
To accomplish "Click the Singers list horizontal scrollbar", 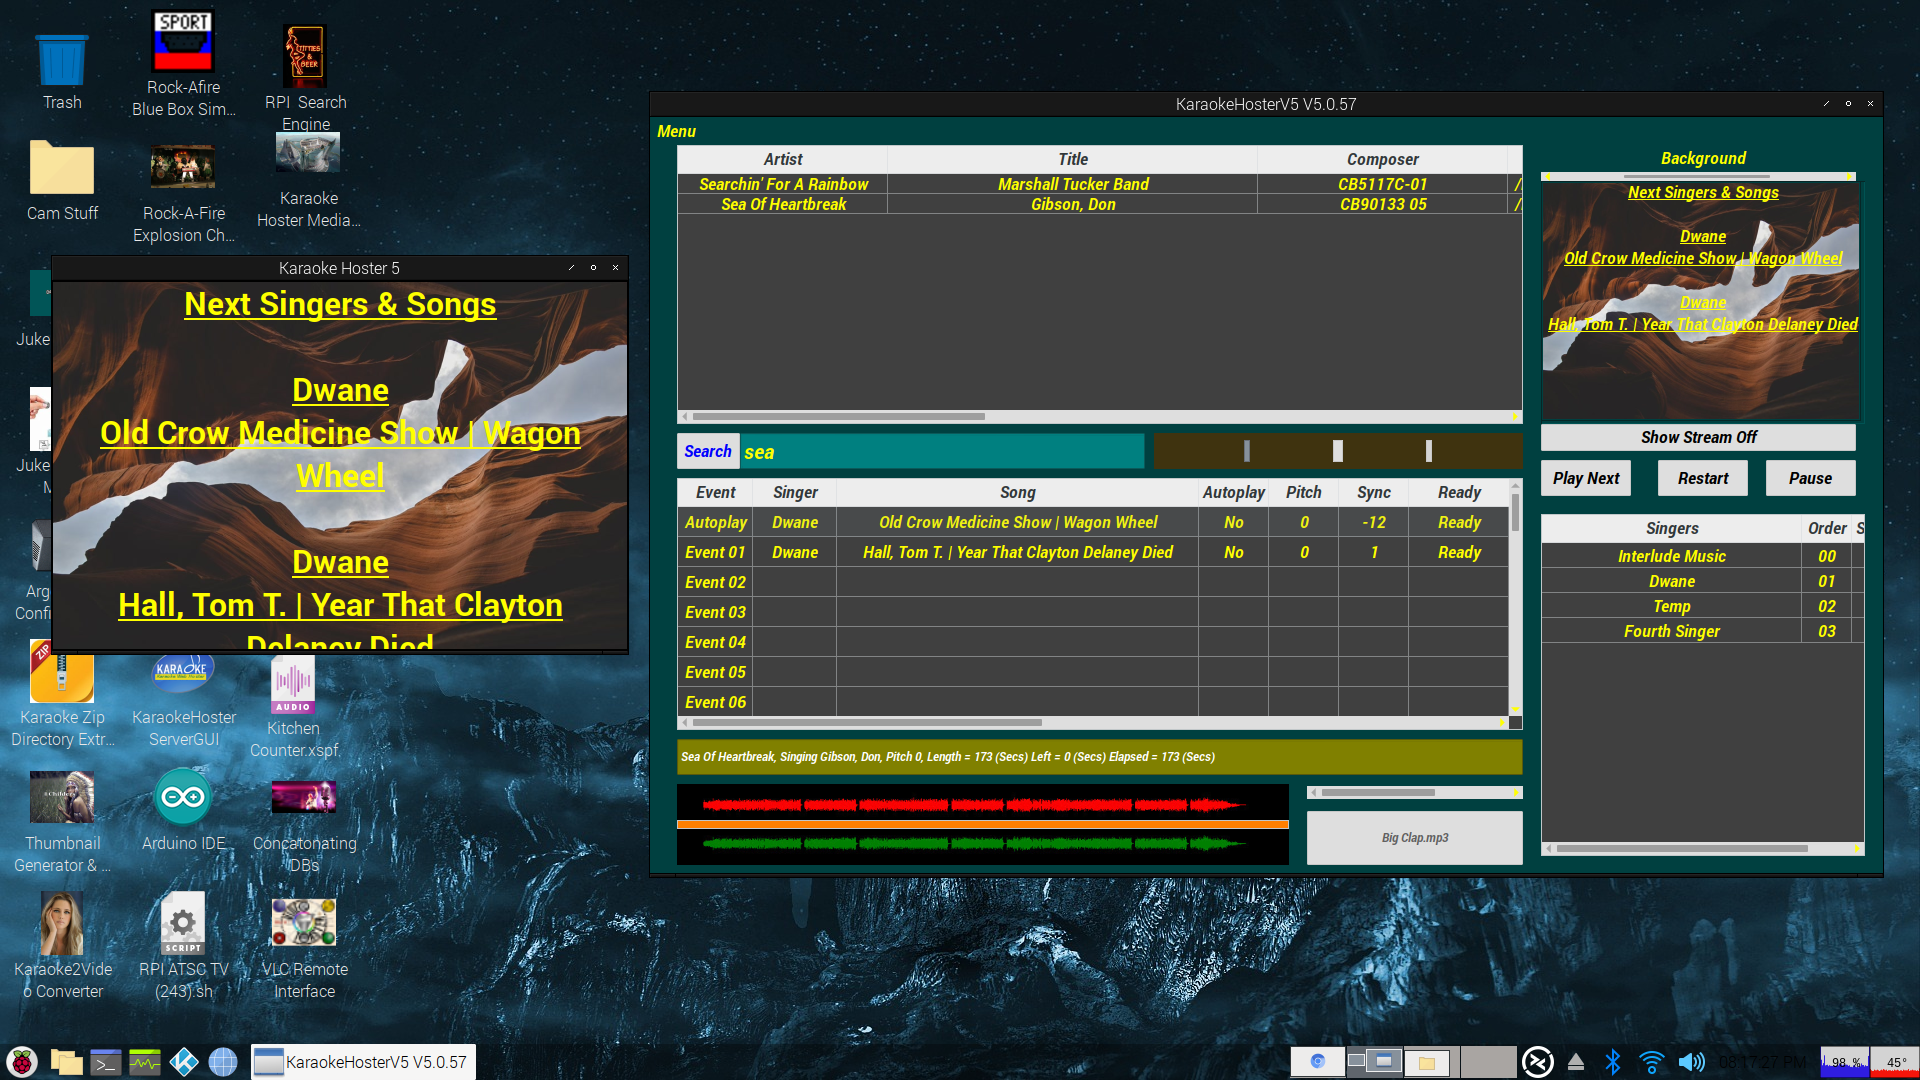I will 1703,849.
